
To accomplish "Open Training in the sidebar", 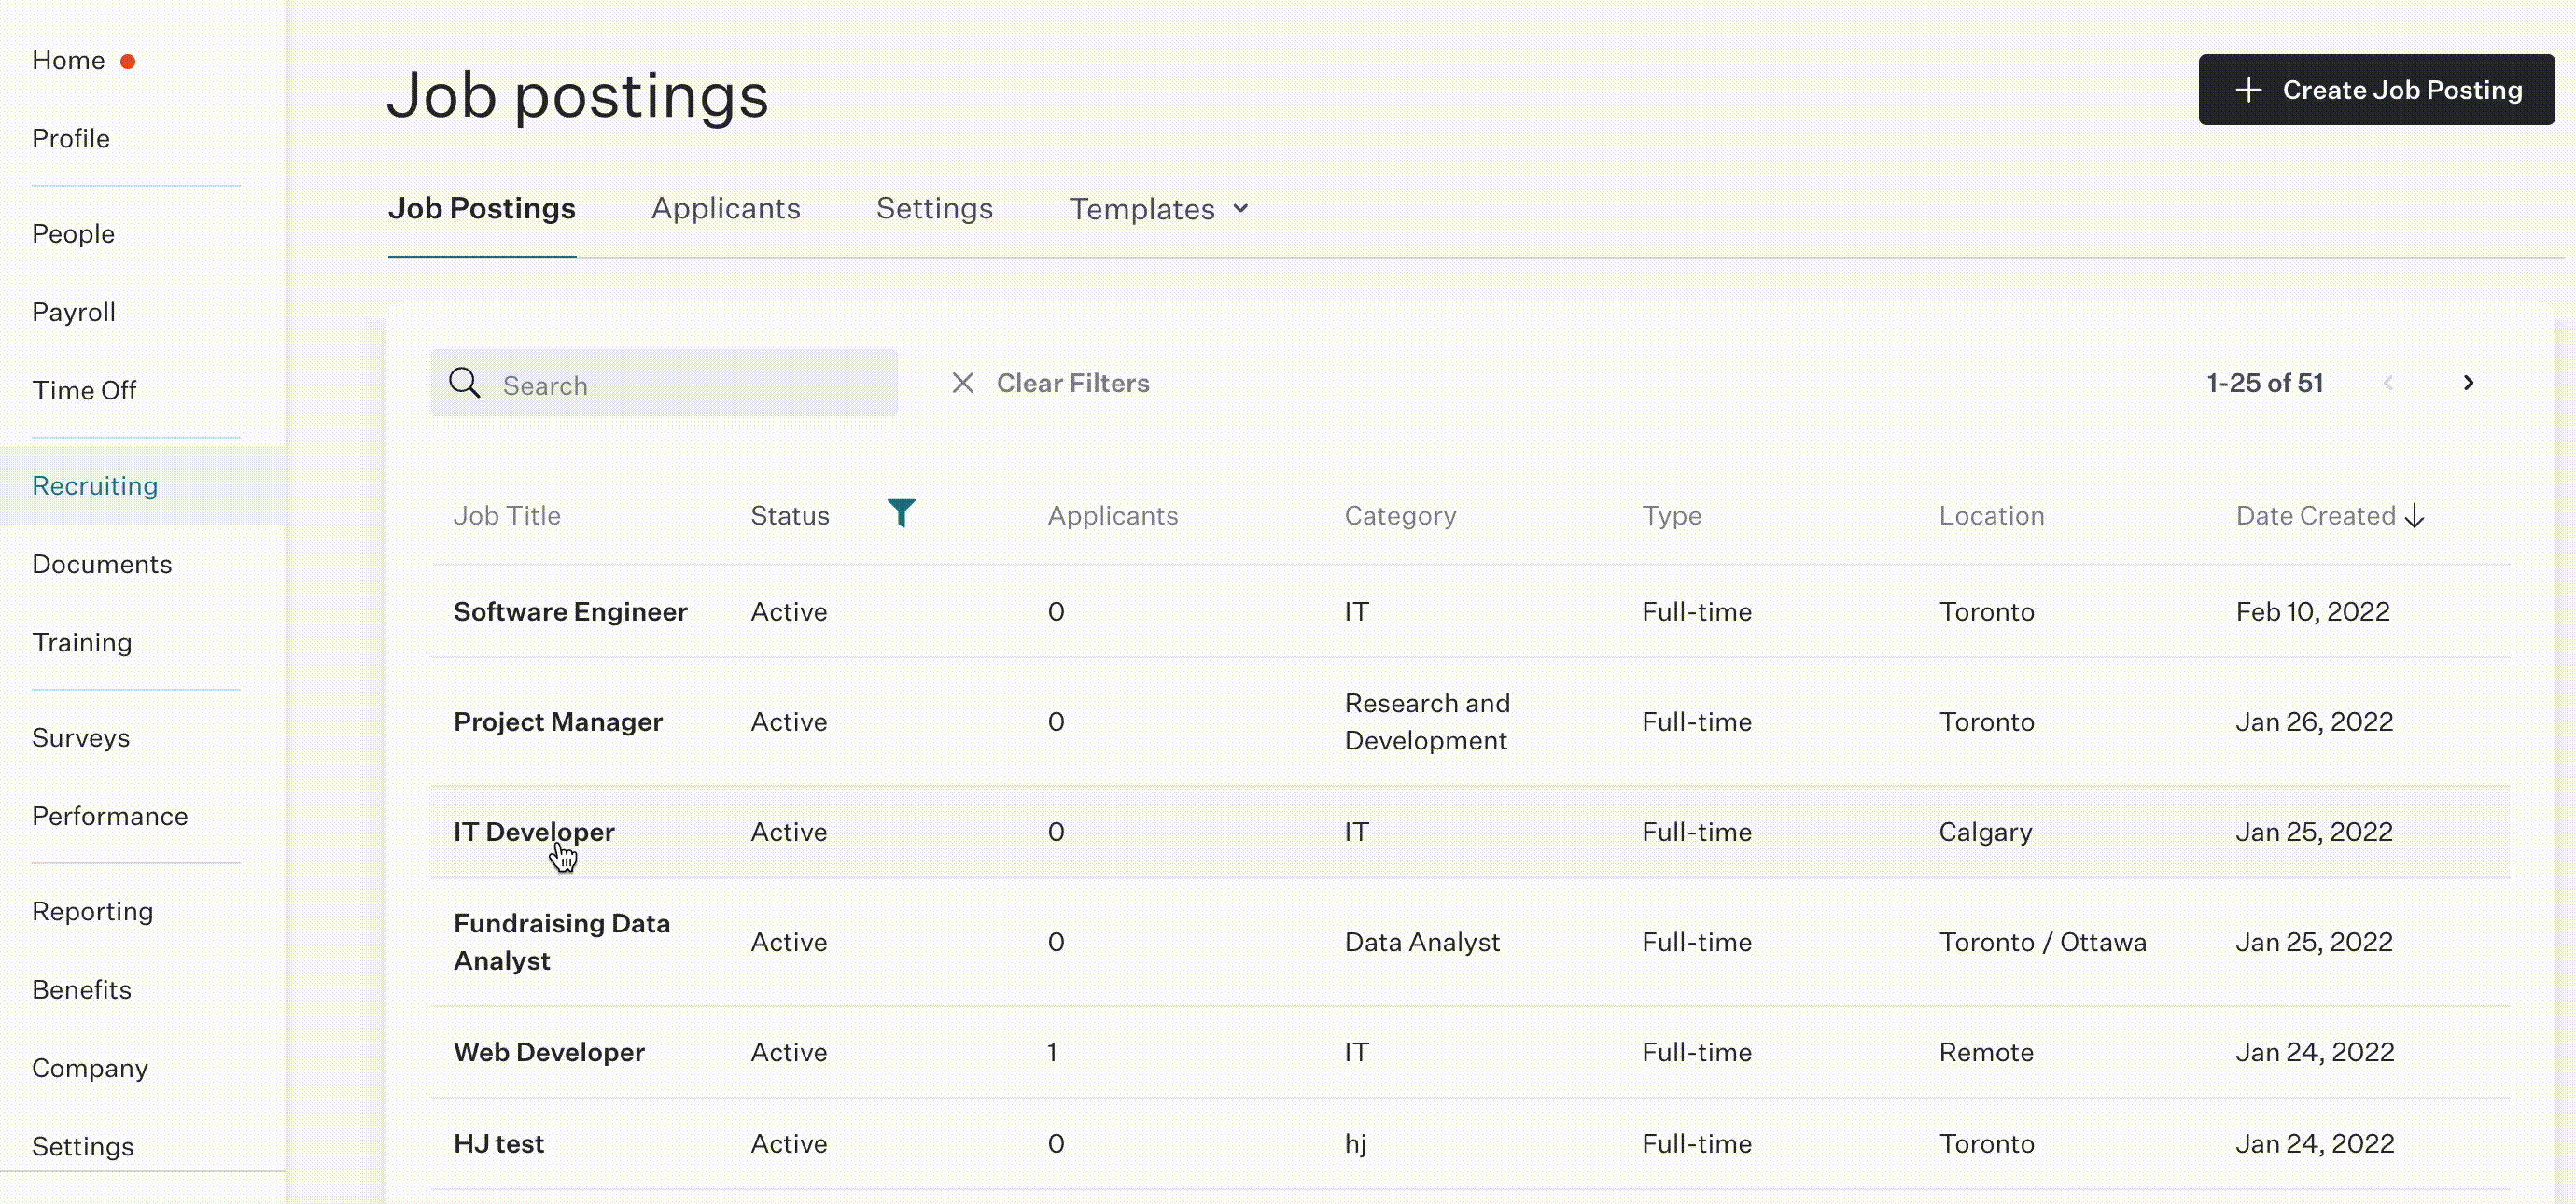I will 82,642.
